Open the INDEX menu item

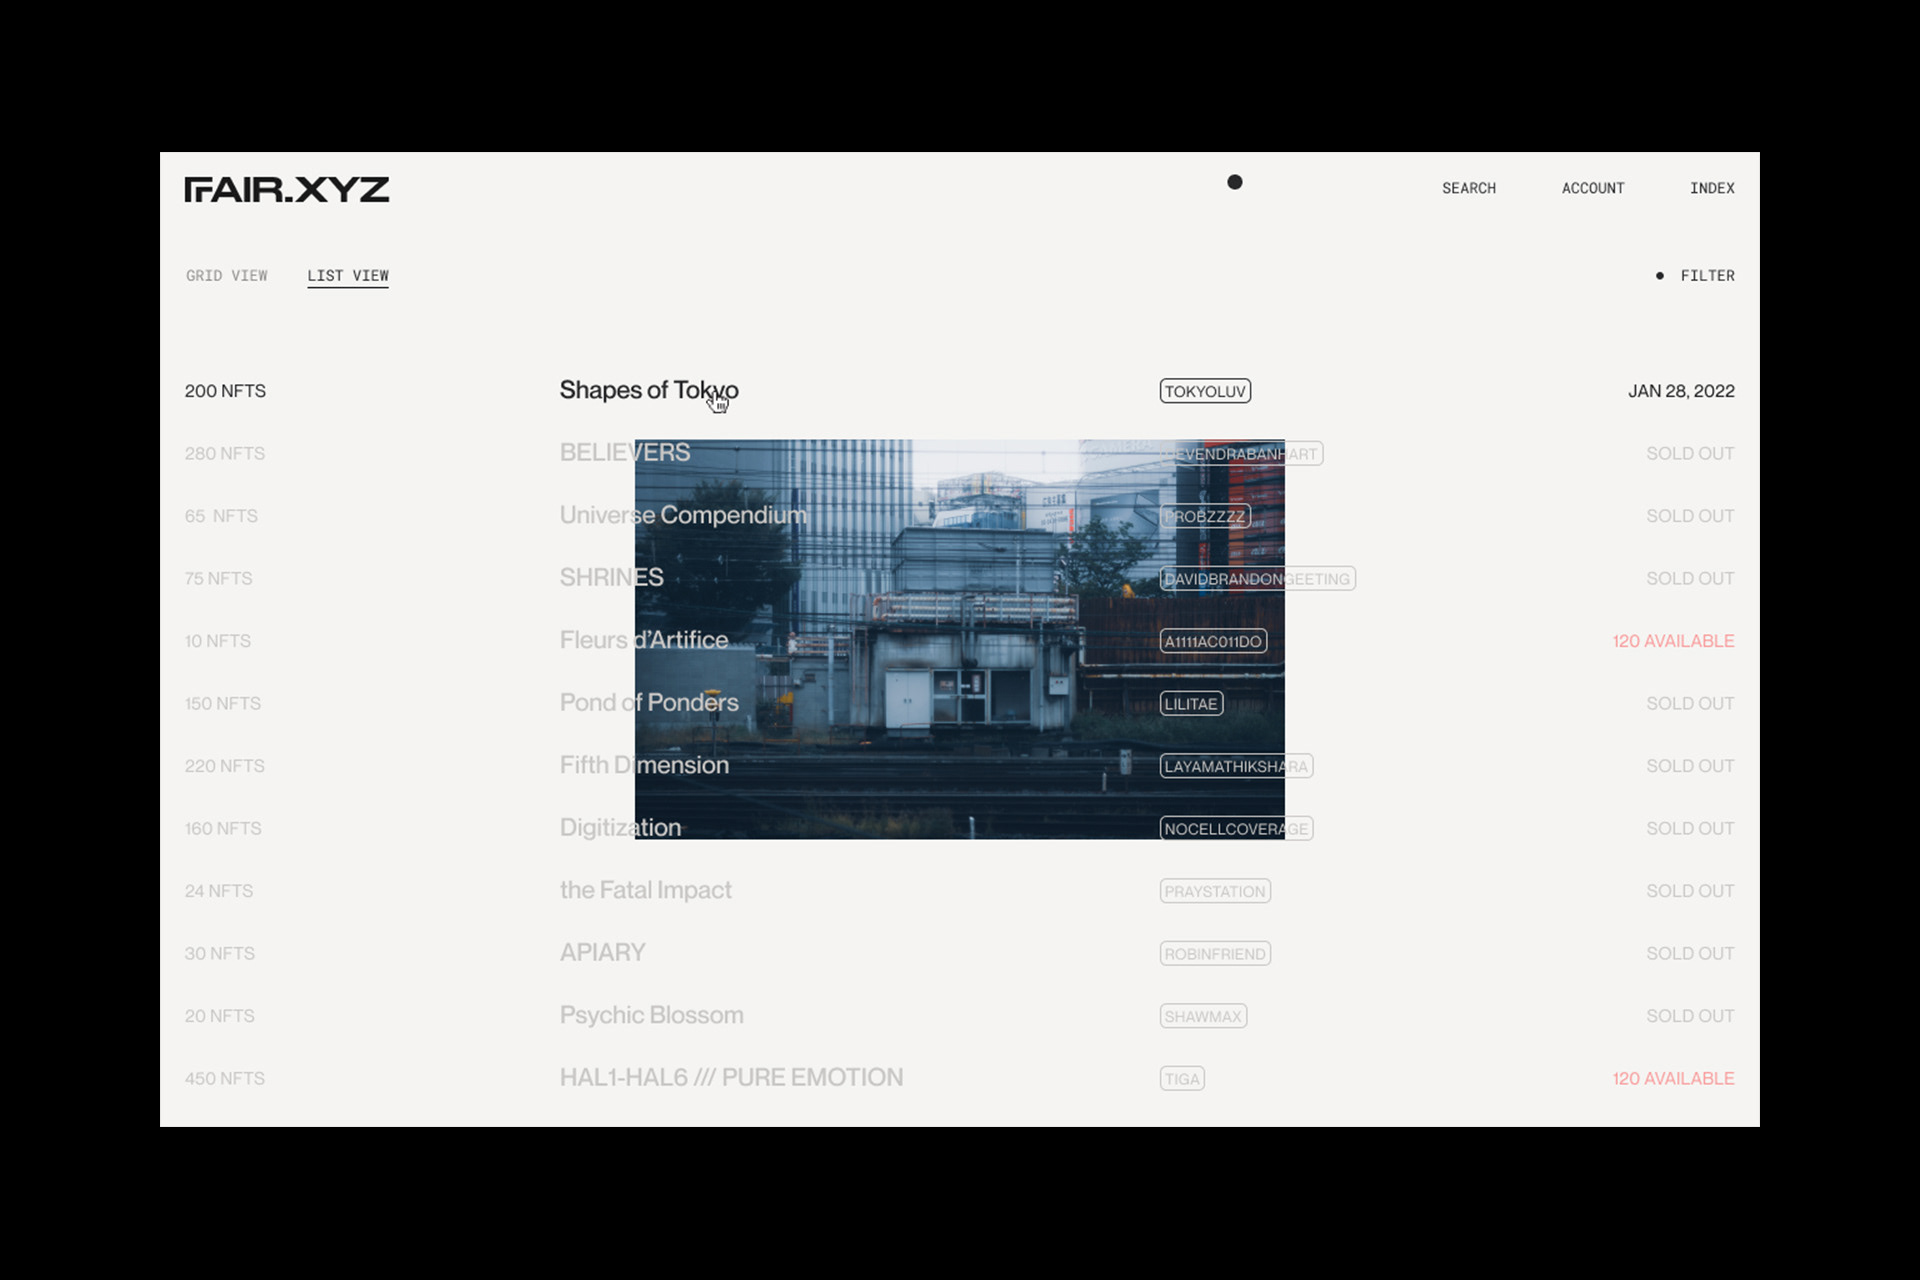click(1712, 188)
